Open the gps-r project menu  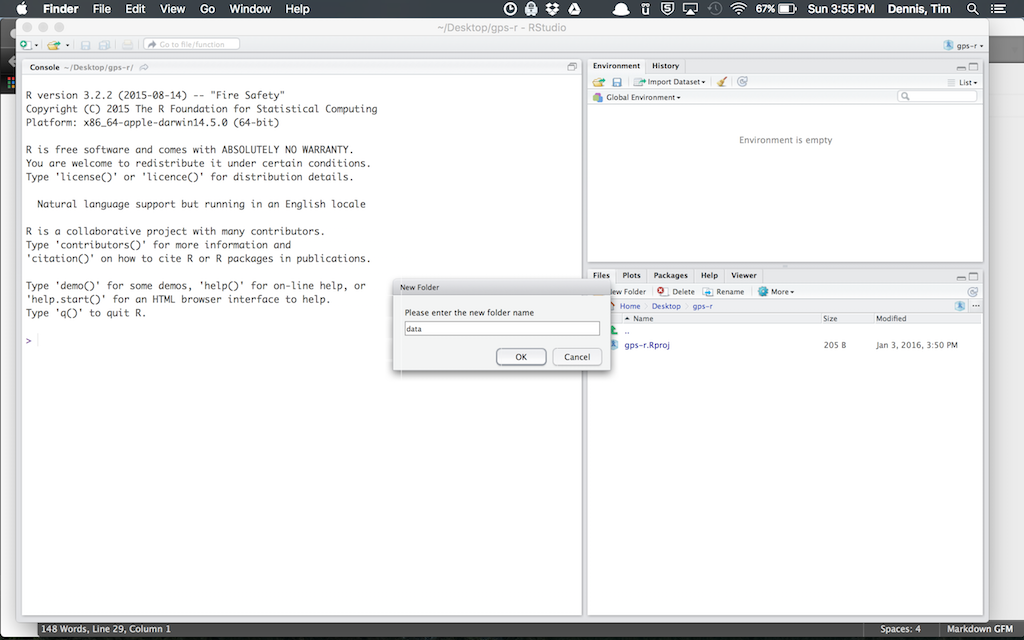pyautogui.click(x=964, y=45)
